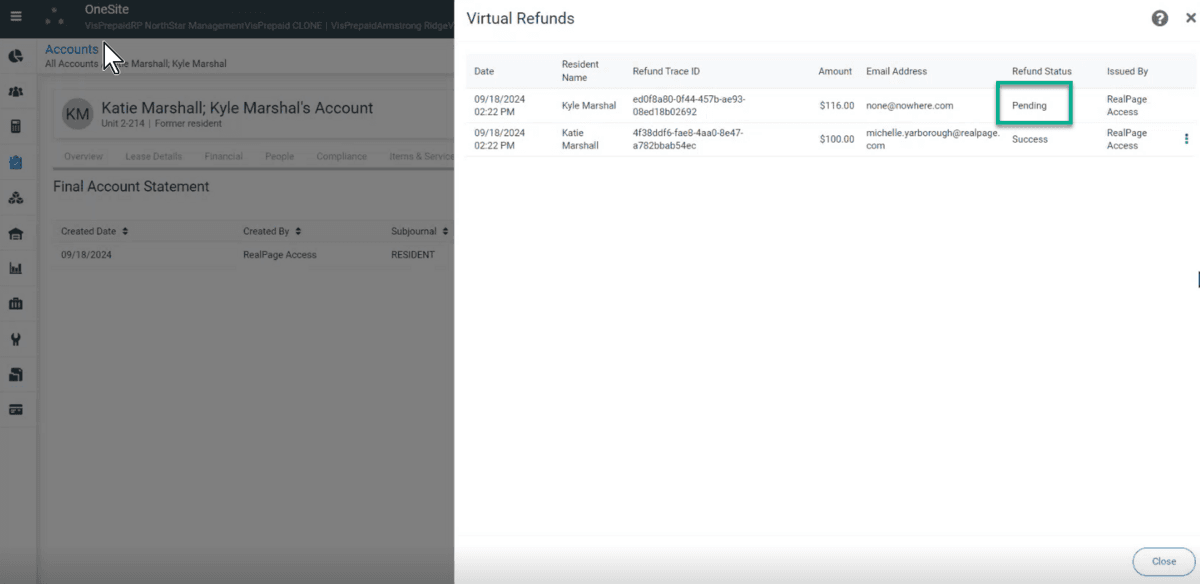Click Unit 2-214 Former resident text

161,123
